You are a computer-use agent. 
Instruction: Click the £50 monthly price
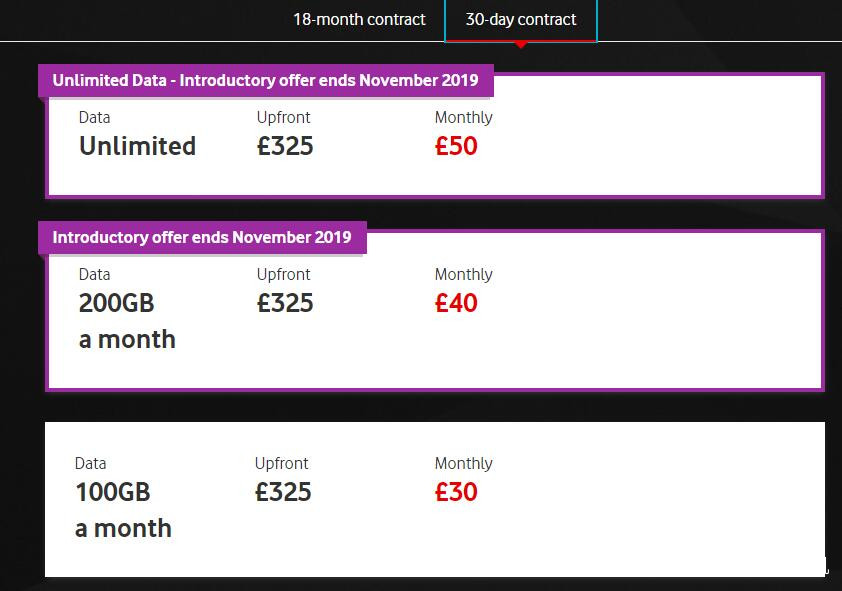coord(456,146)
